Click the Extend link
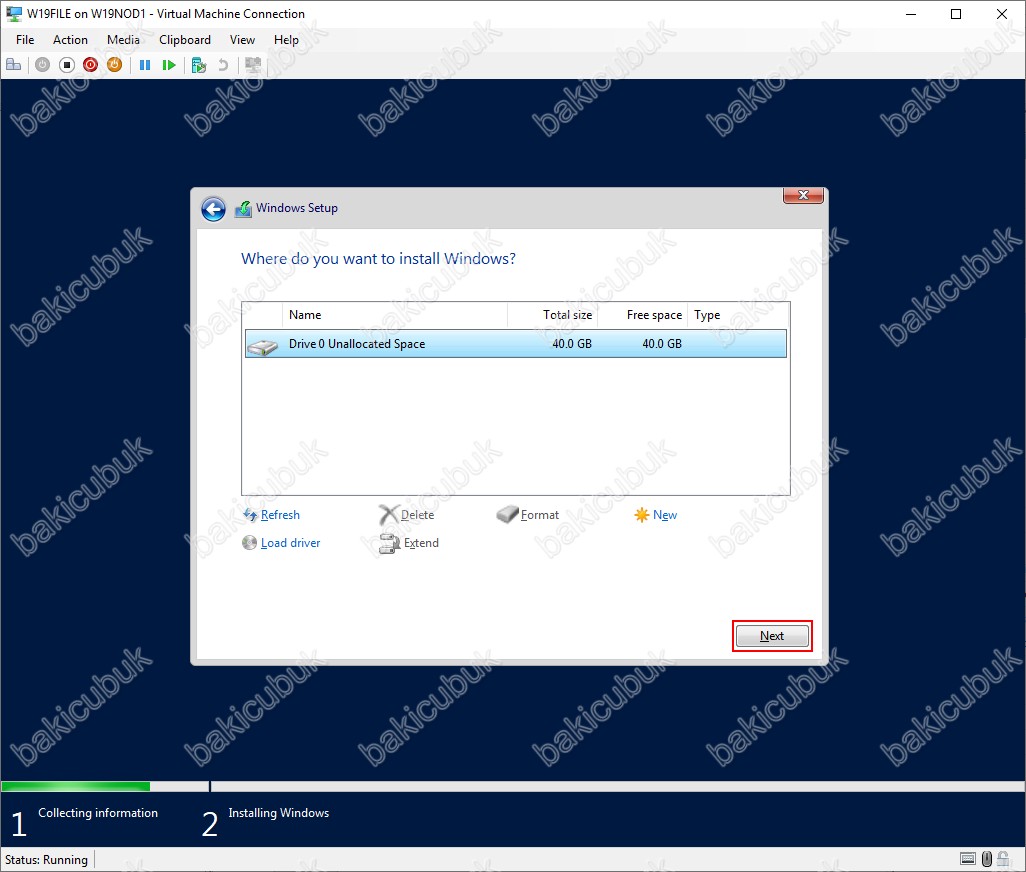Viewport: 1026px width, 872px height. [x=421, y=543]
